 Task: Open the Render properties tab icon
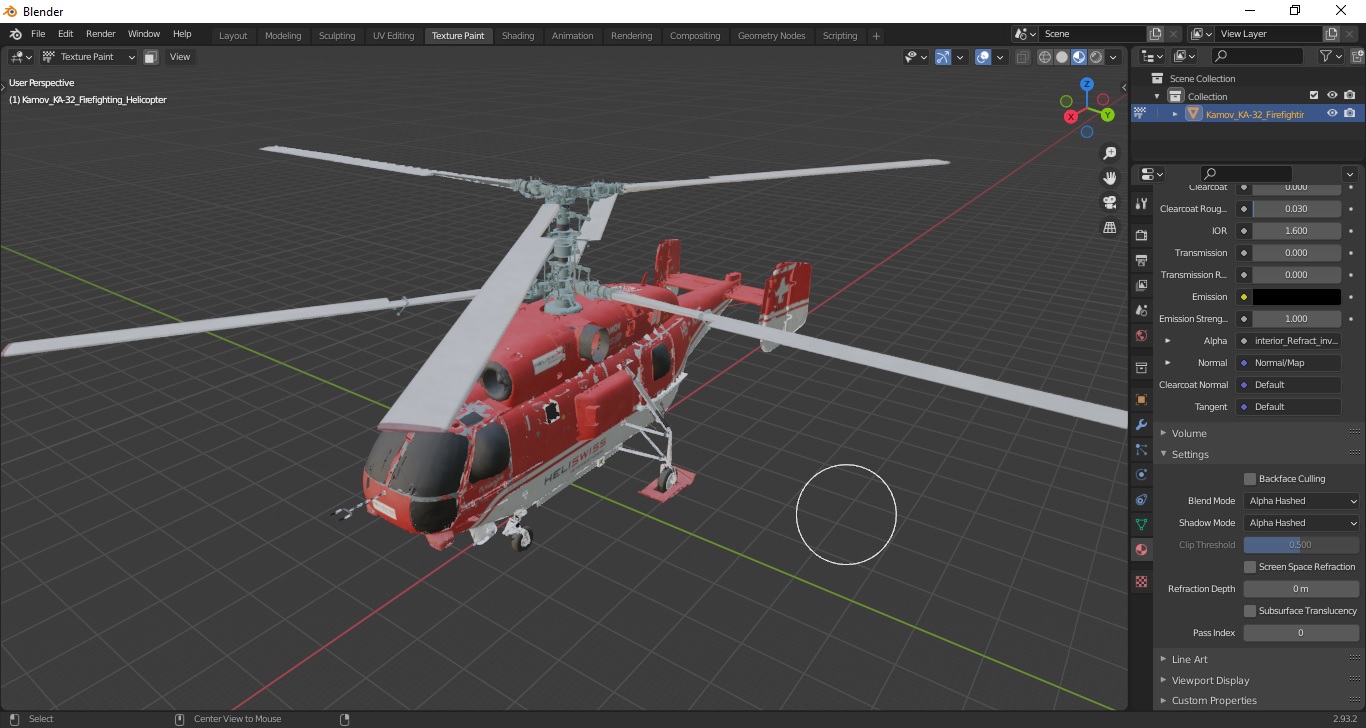[x=1141, y=236]
